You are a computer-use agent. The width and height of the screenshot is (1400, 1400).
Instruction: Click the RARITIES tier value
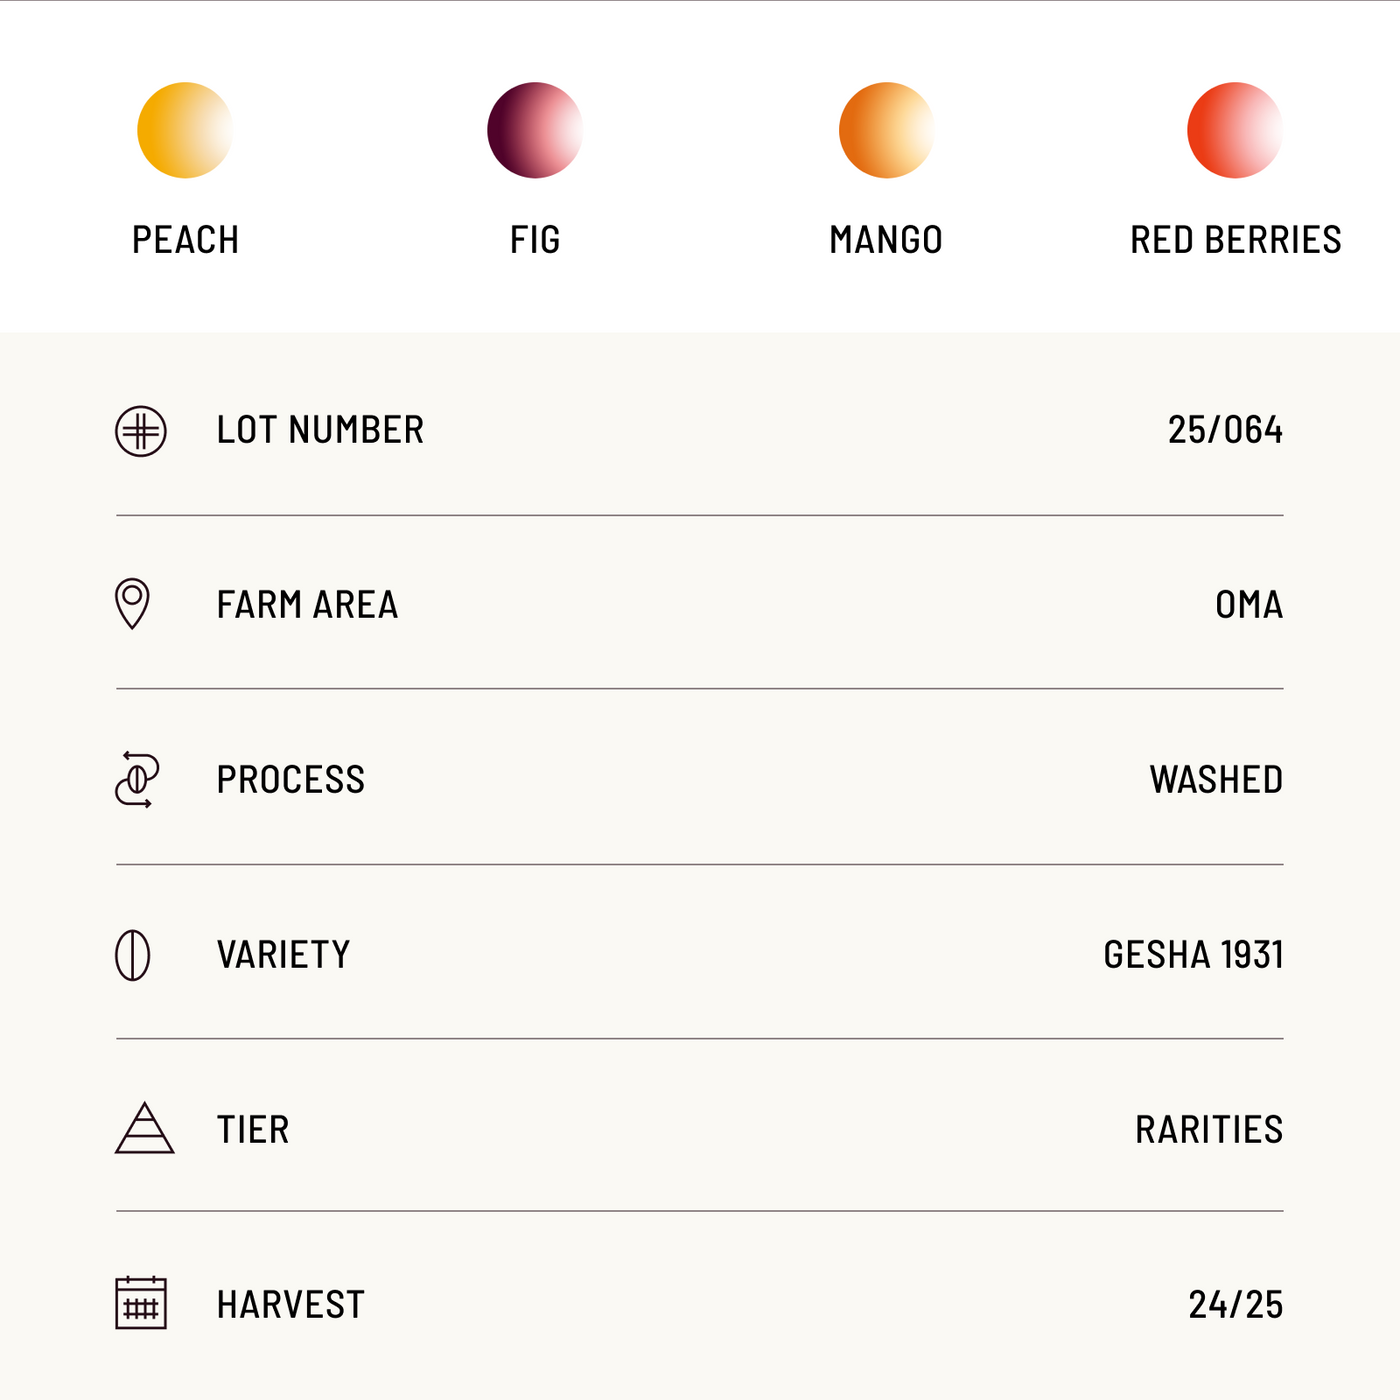1208,1130
